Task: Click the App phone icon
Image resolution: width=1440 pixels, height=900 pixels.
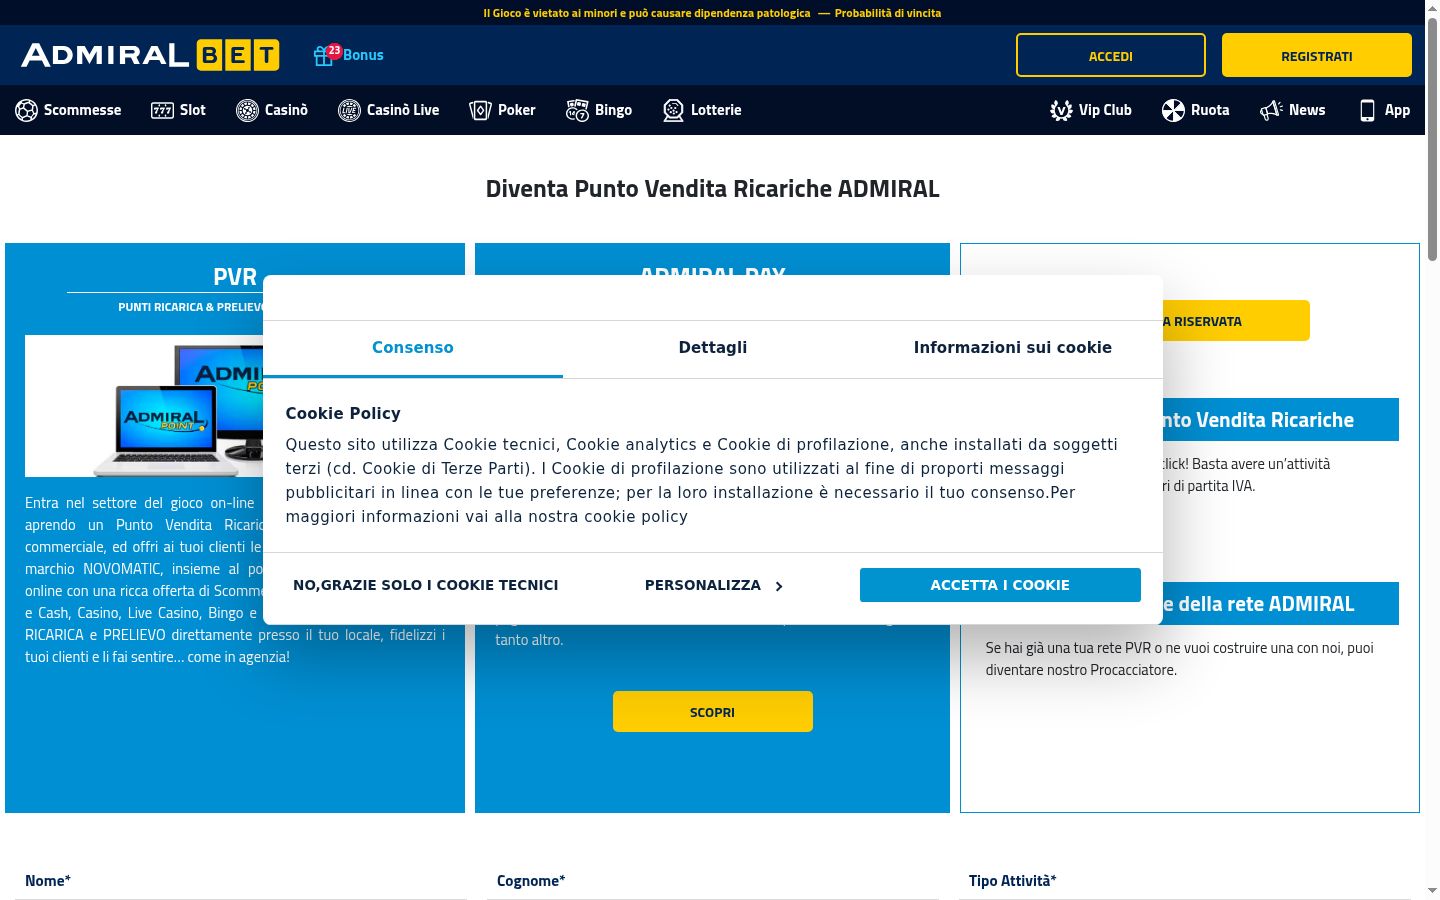Action: pyautogui.click(x=1367, y=110)
